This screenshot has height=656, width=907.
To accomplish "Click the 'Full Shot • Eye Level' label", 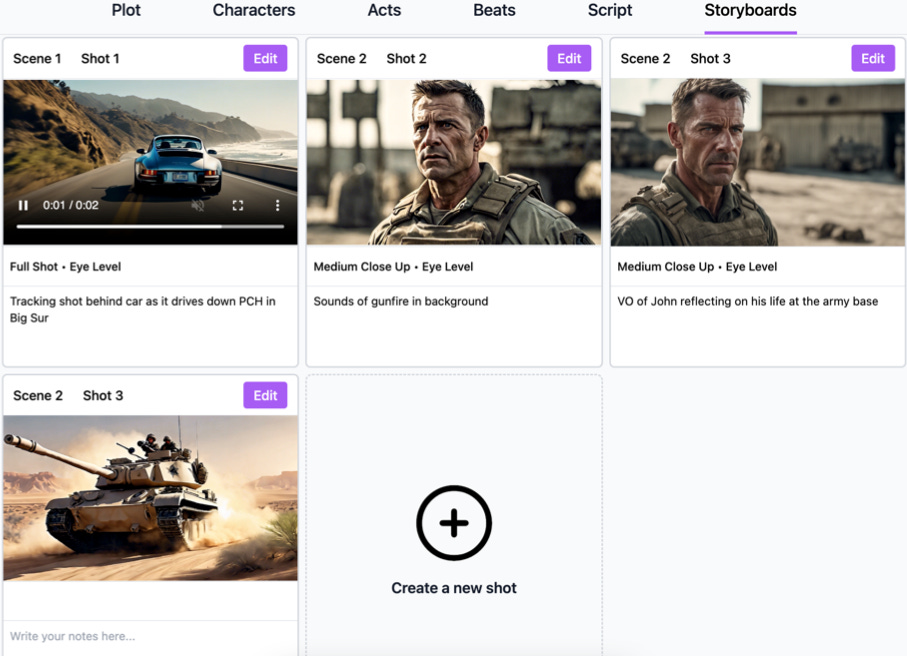I will pos(65,267).
